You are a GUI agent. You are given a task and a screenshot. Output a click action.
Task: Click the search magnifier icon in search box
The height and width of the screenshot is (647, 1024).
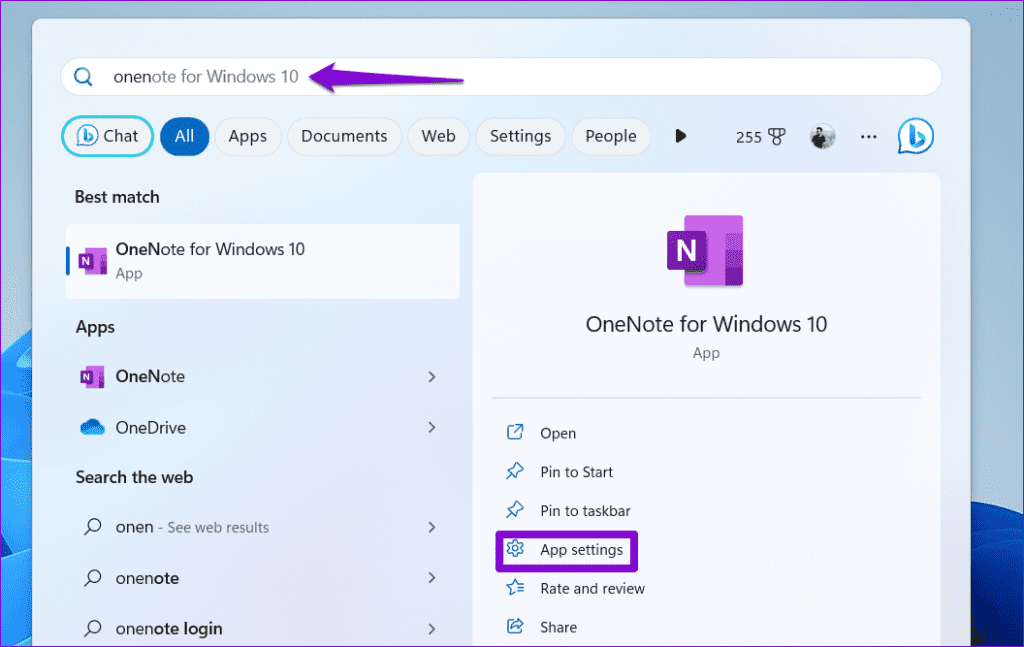coord(83,77)
